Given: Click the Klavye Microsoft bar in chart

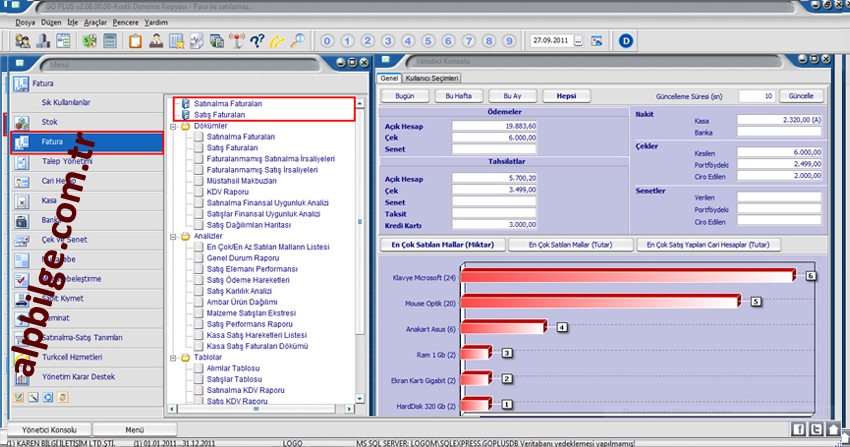Looking at the screenshot, I should click(629, 276).
